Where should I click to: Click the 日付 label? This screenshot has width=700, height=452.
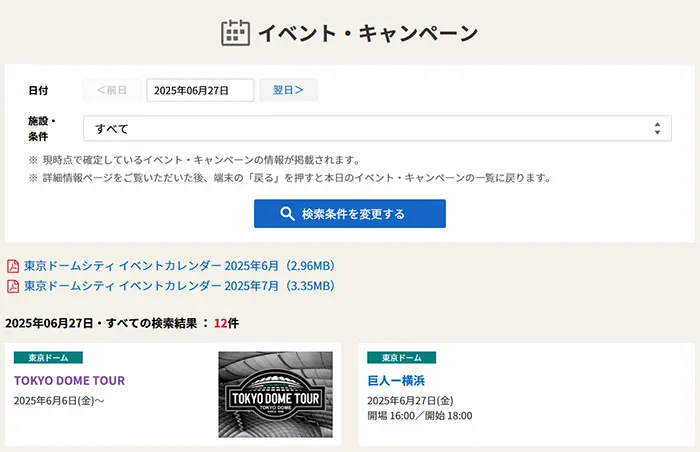(38, 91)
